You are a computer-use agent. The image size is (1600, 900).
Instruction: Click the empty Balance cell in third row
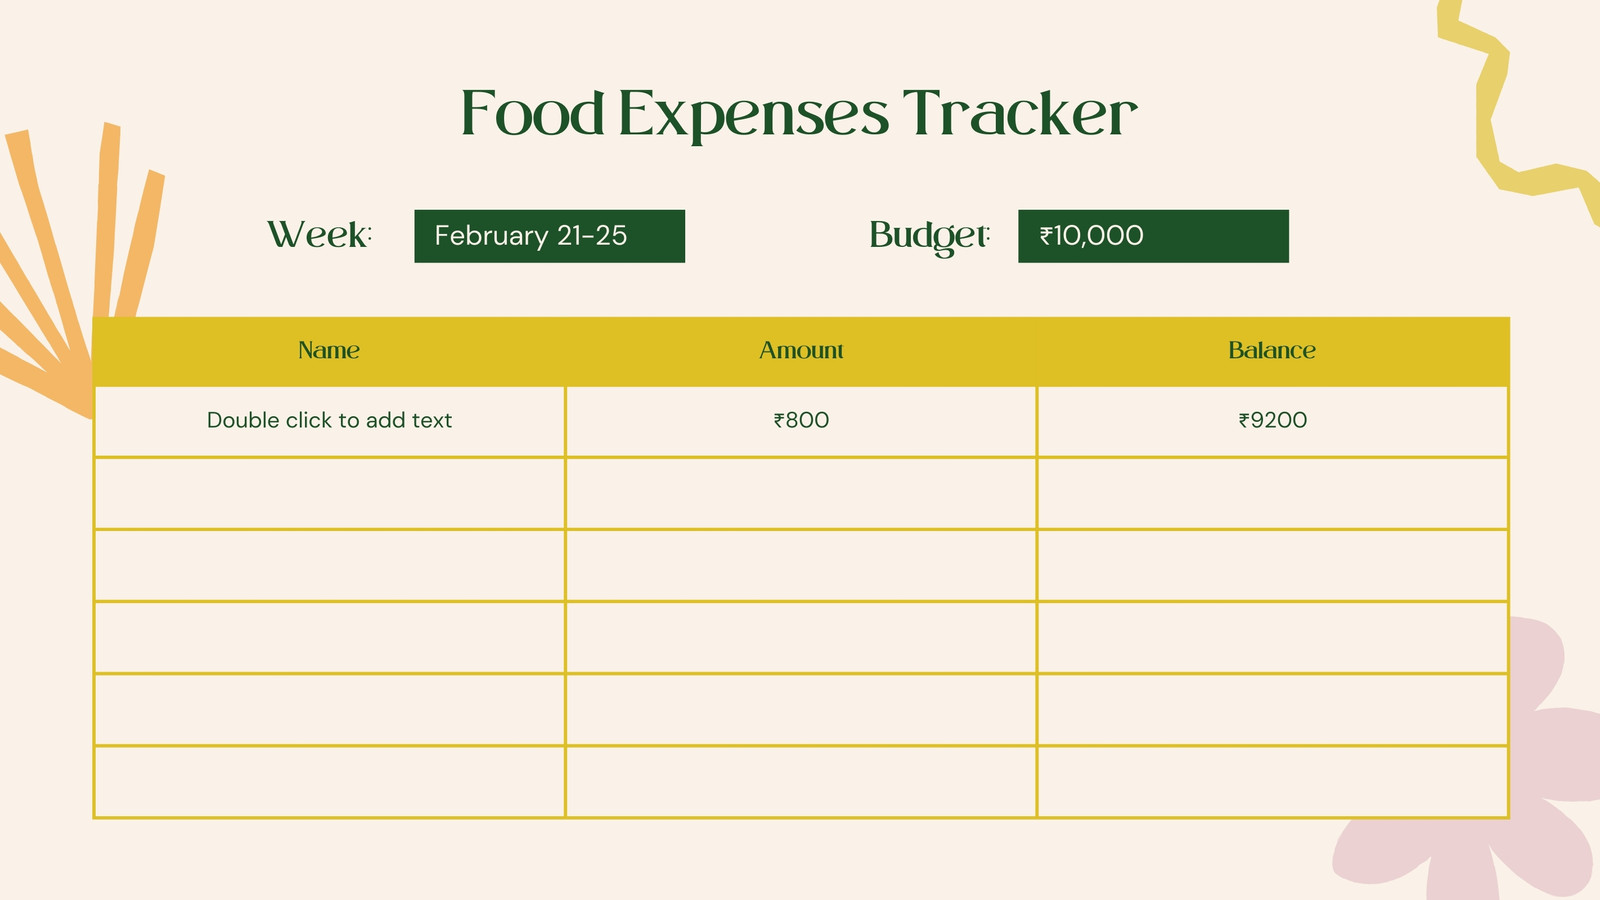click(1272, 565)
